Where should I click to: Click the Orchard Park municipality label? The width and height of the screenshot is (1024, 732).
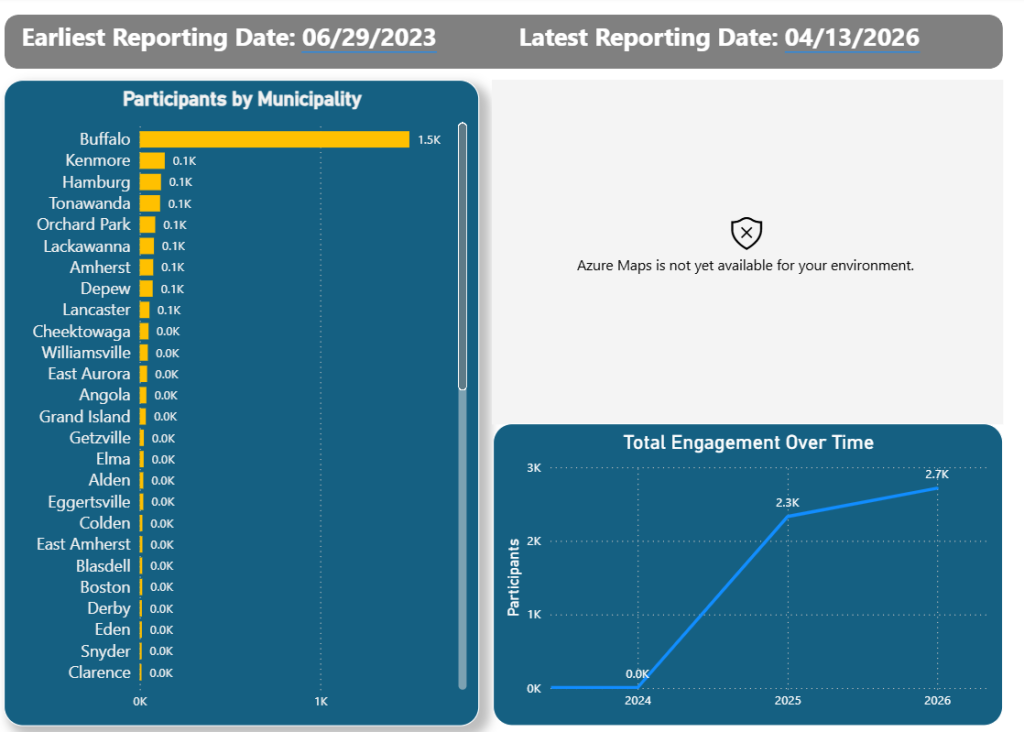tap(84, 224)
